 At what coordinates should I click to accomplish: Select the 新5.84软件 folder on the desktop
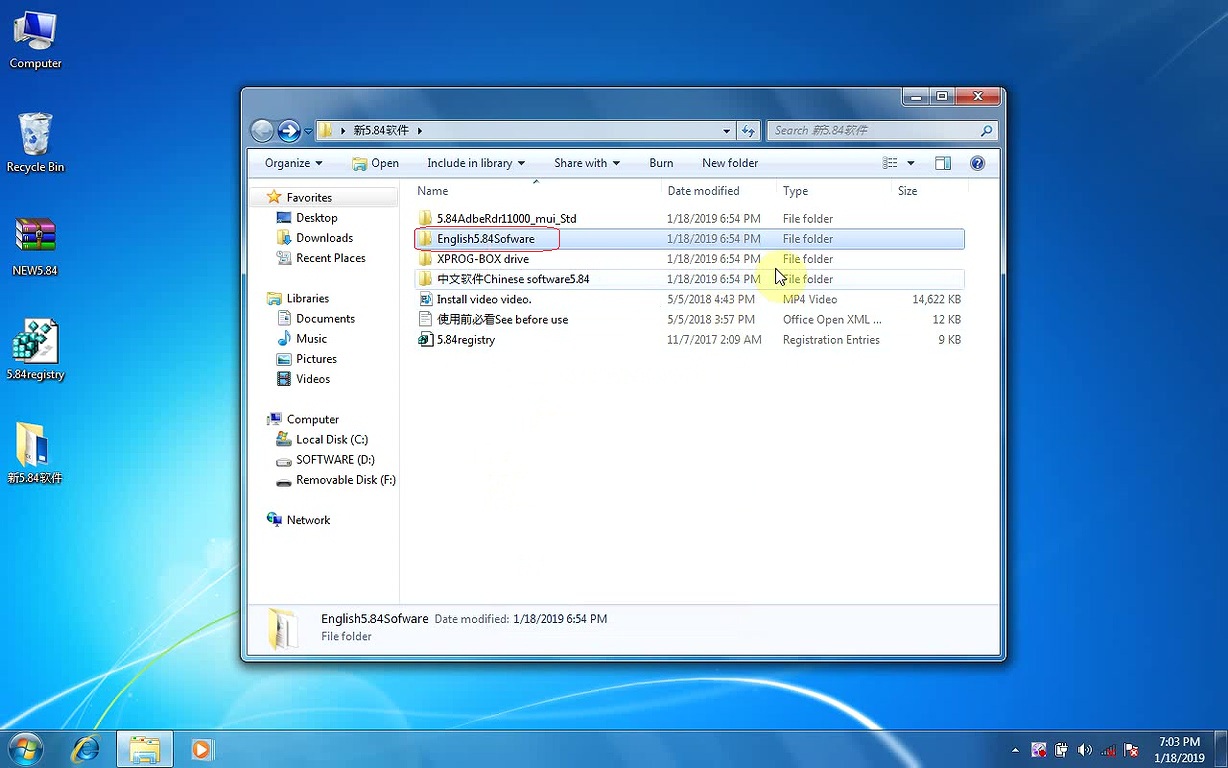[35, 453]
